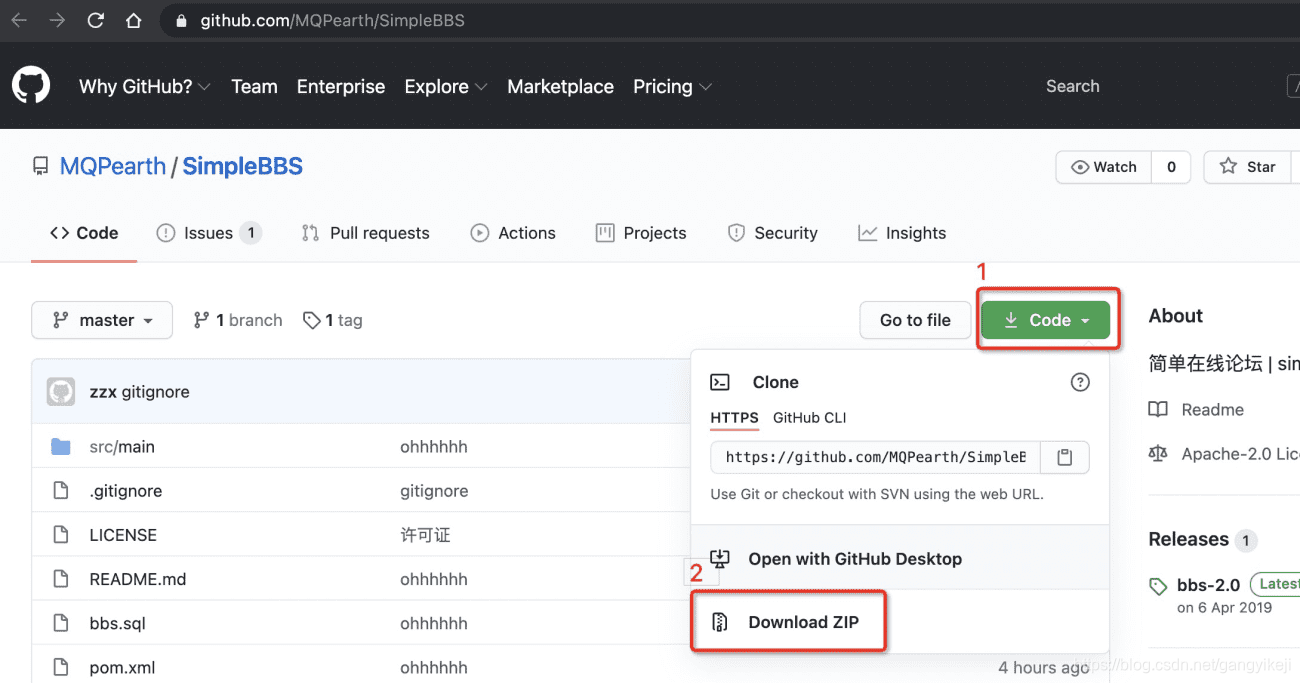Click the zzx committer avatar
Viewport: 1300px width, 683px height.
61,392
